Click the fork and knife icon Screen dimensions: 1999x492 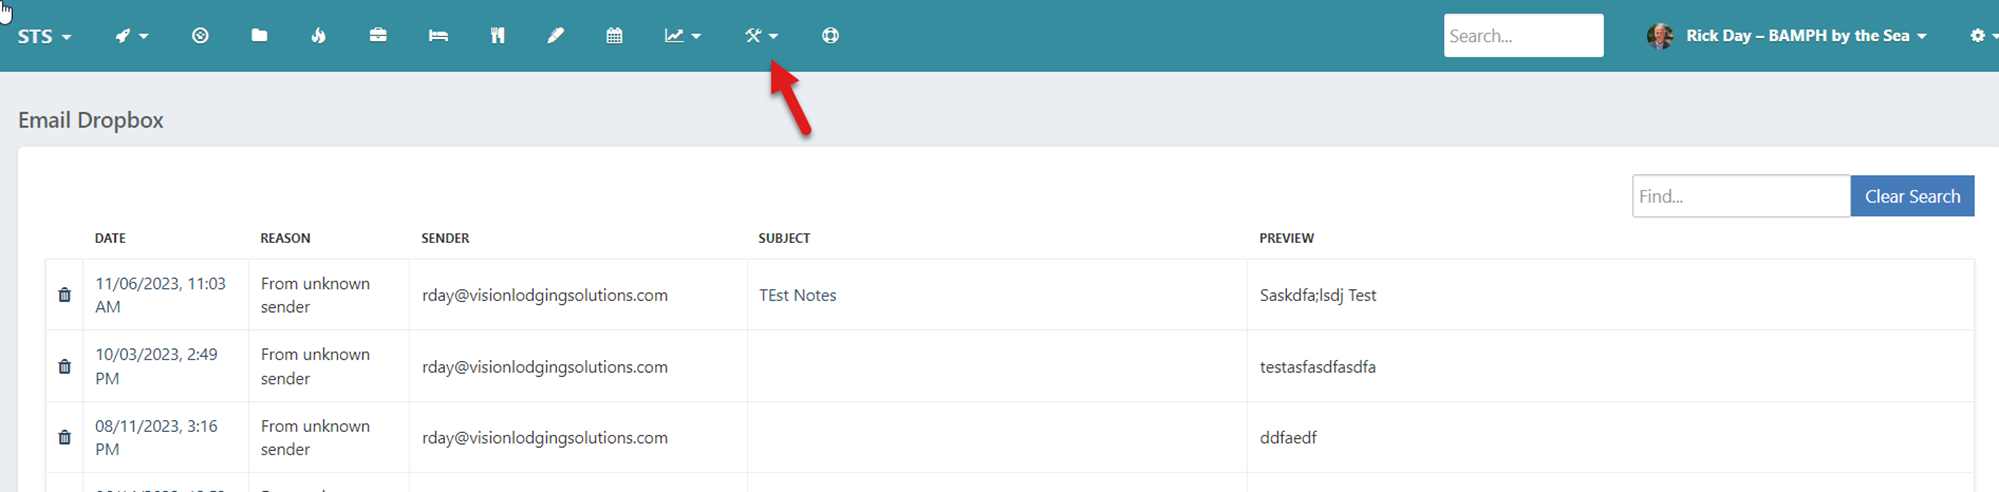click(x=497, y=36)
